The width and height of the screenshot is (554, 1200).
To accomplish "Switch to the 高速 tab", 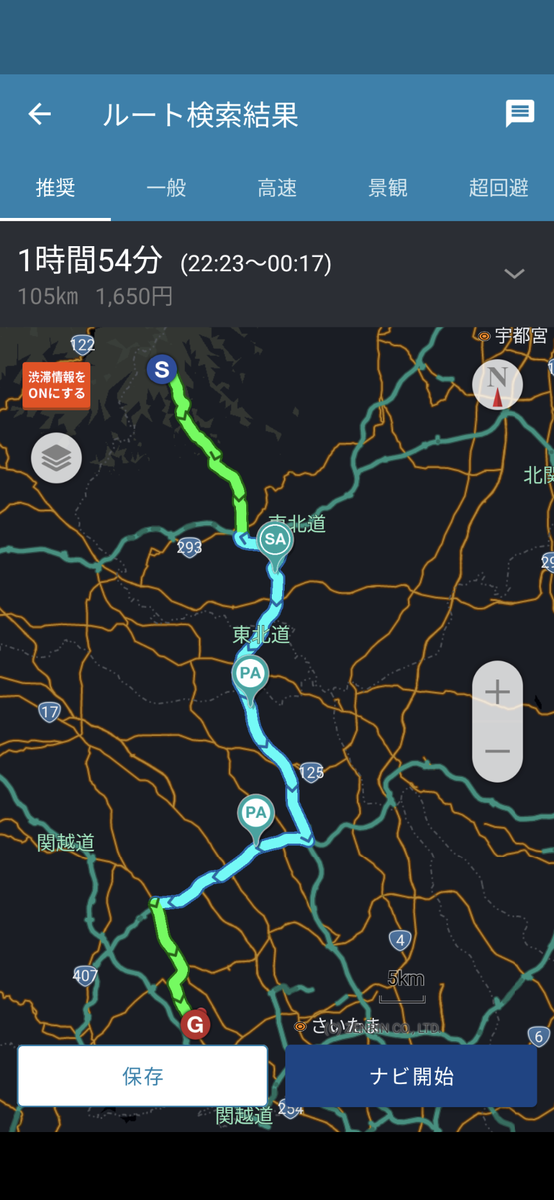I will click(277, 187).
